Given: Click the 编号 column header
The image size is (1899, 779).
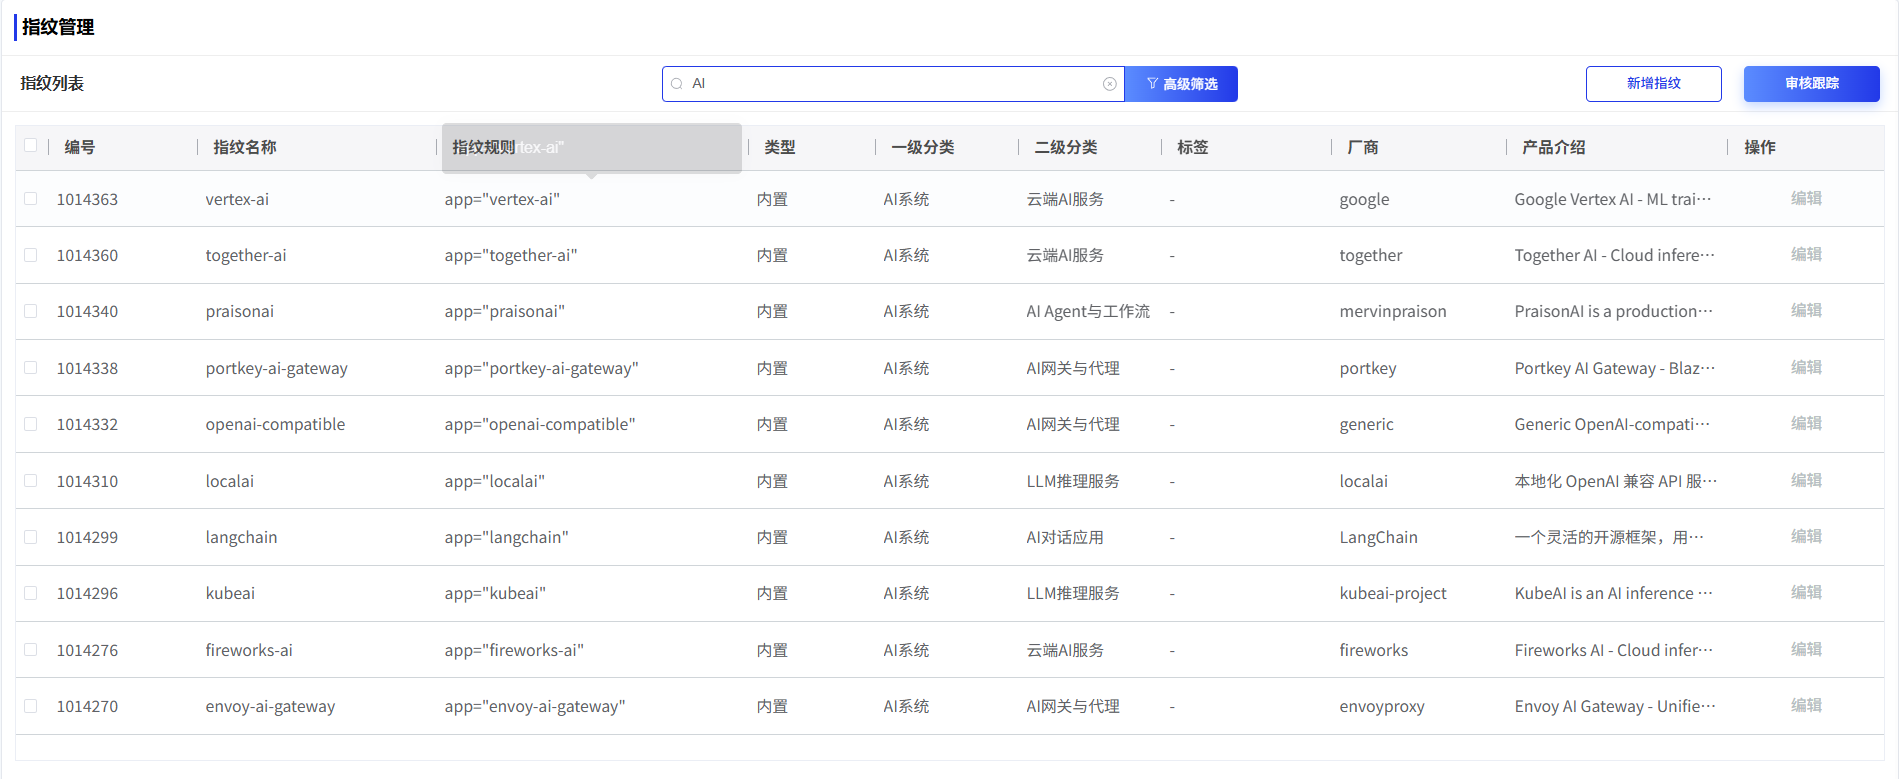Looking at the screenshot, I should tap(80, 147).
